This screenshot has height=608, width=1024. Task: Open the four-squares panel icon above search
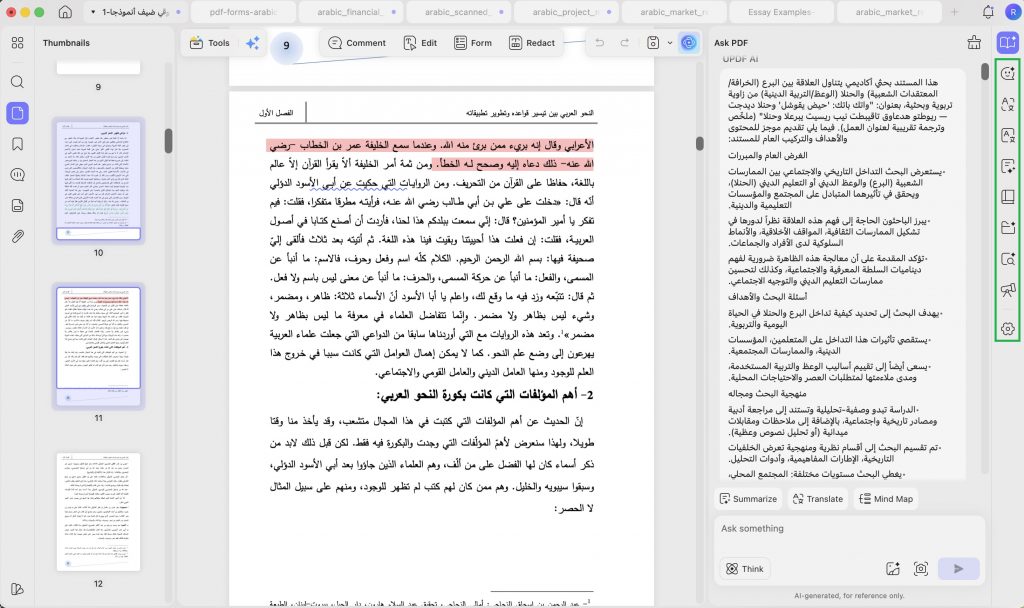pos(18,43)
